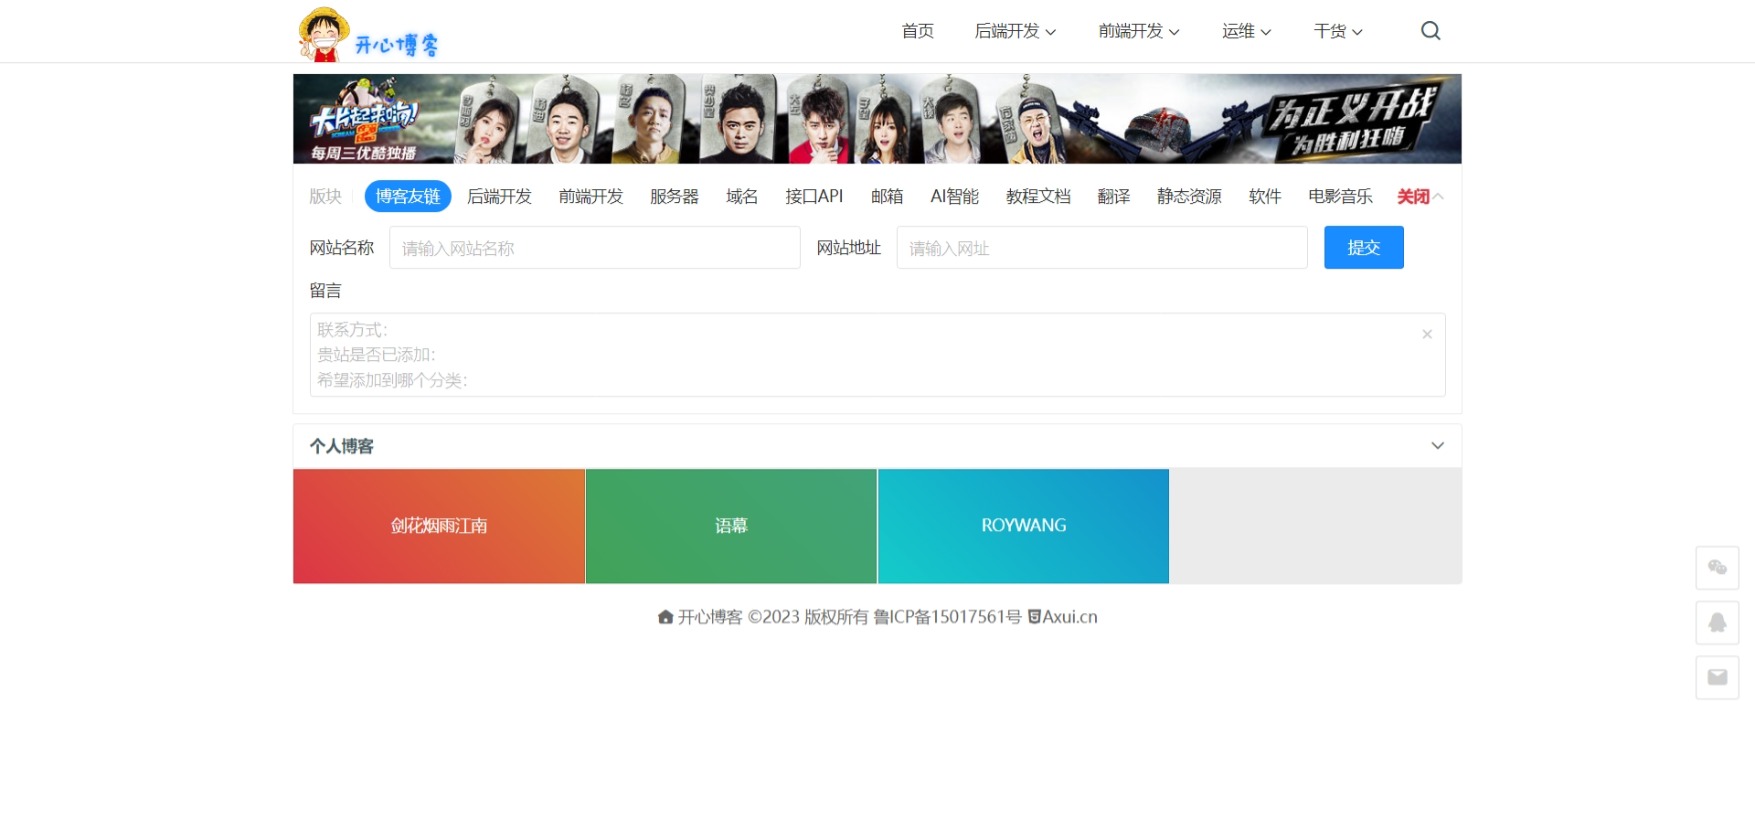Image resolution: width=1755 pixels, height=824 pixels.
Task: Clear the 留言 textarea with X icon
Action: pos(1427,334)
